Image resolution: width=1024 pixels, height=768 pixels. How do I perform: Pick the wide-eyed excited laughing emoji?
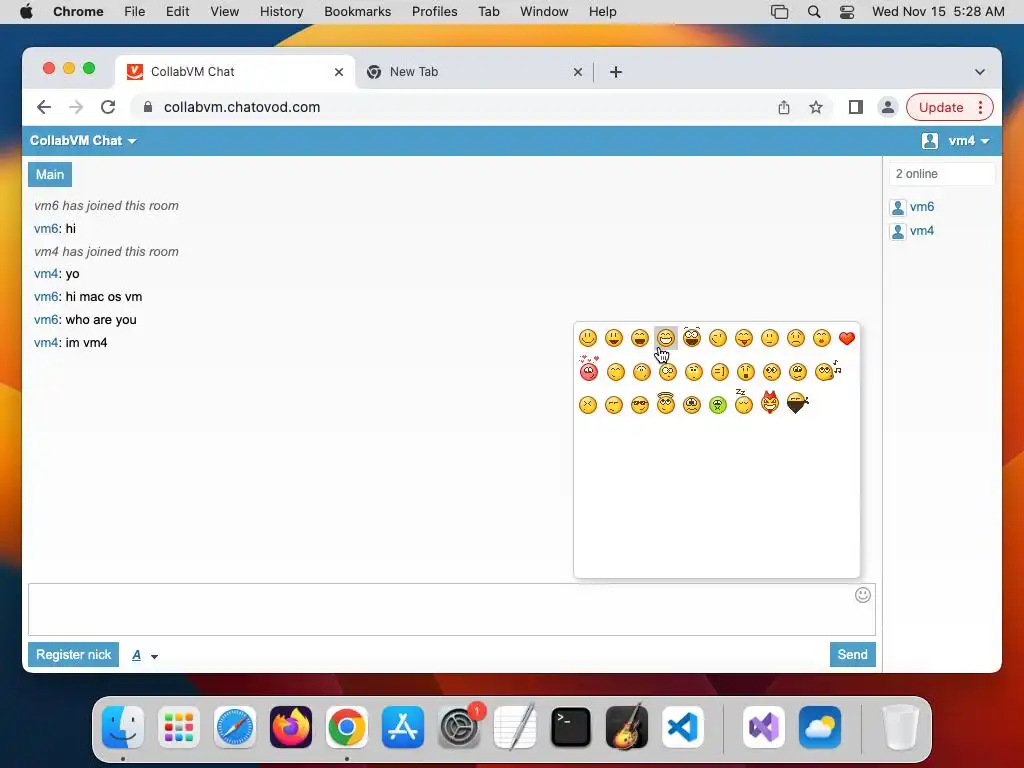692,337
